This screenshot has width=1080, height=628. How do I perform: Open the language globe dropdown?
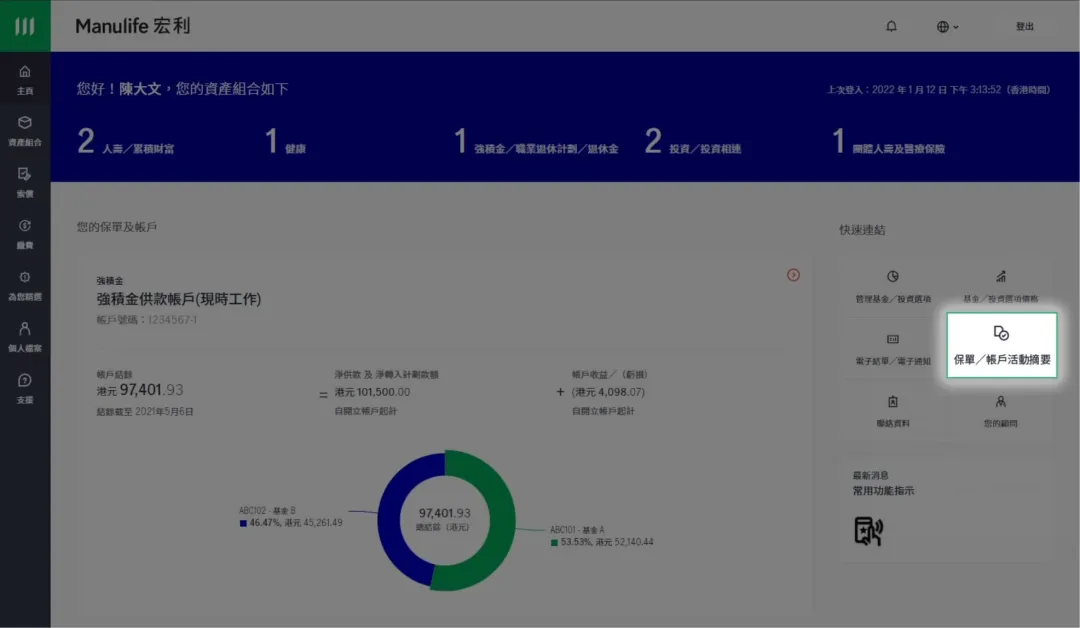[x=948, y=27]
